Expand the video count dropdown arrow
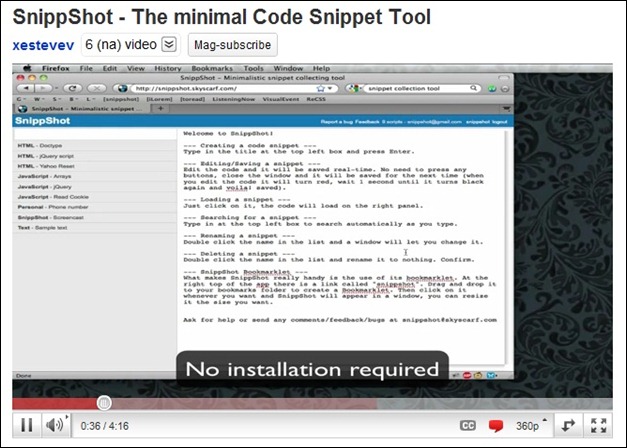Viewport: 627px width, 448px height. pyautogui.click(x=169, y=45)
